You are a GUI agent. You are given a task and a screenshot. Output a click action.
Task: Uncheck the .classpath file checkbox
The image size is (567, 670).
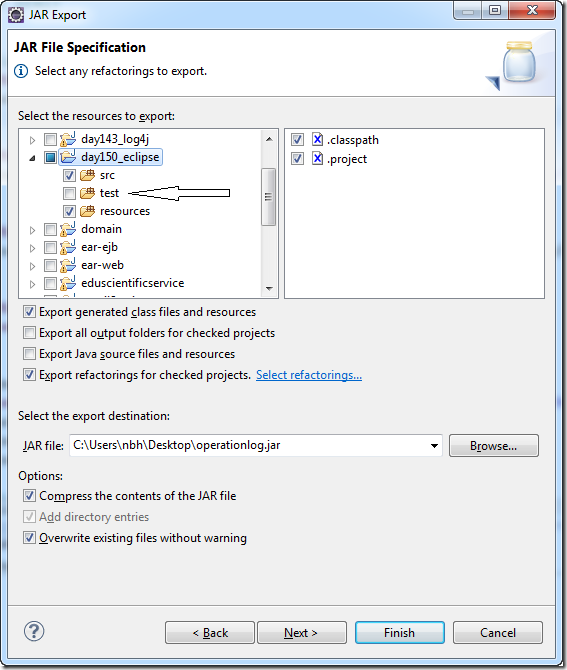pyautogui.click(x=297, y=139)
